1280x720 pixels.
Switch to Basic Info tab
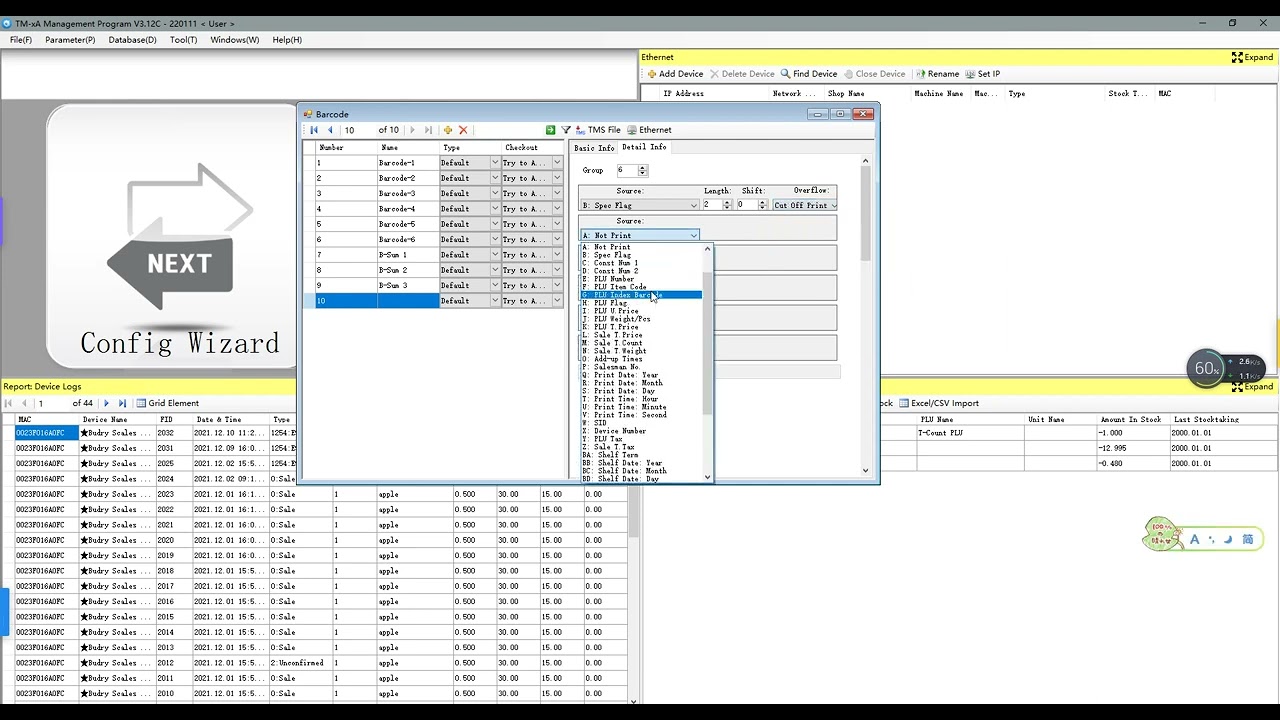click(x=594, y=147)
